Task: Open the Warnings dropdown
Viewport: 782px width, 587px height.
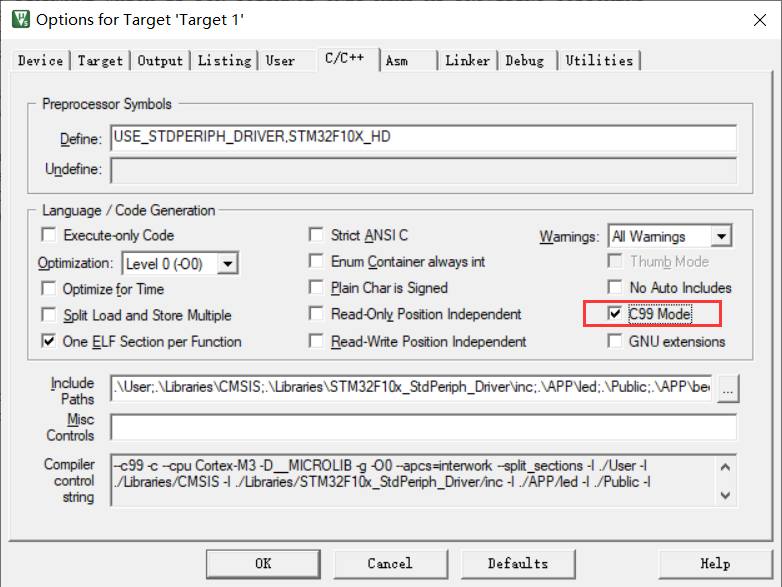Action: 721,236
